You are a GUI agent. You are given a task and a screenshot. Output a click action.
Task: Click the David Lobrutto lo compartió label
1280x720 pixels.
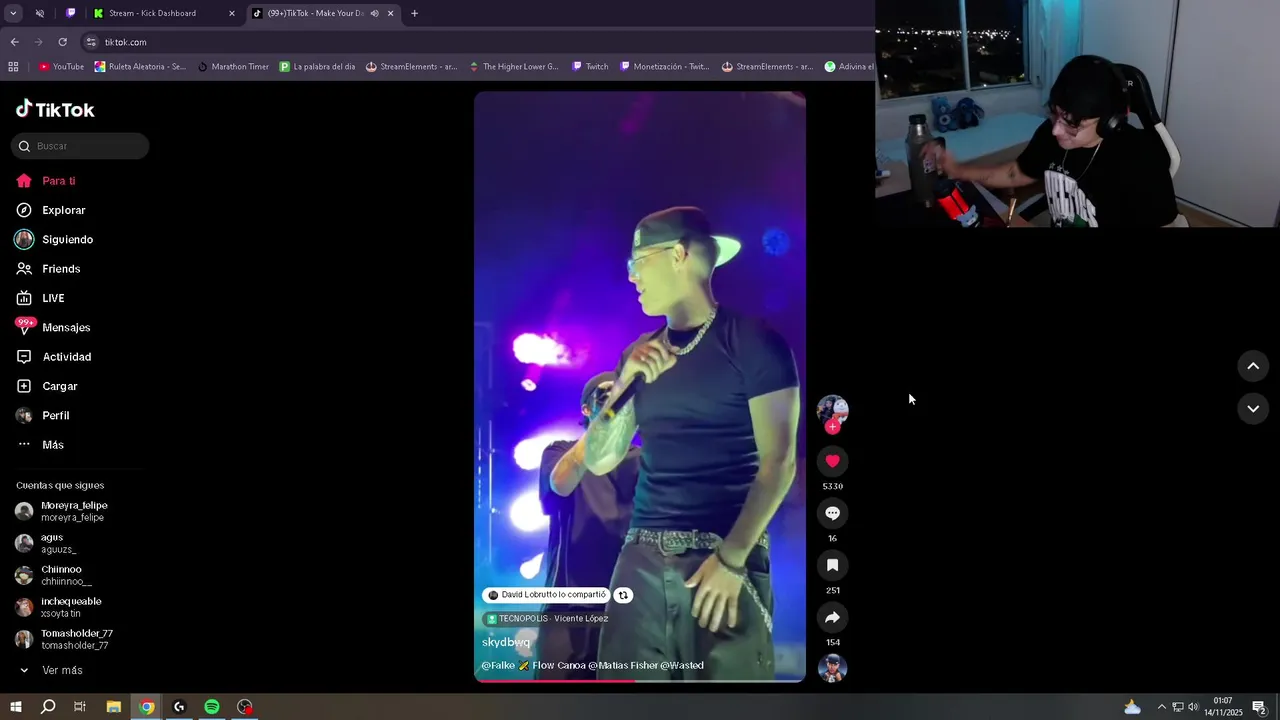tap(547, 595)
